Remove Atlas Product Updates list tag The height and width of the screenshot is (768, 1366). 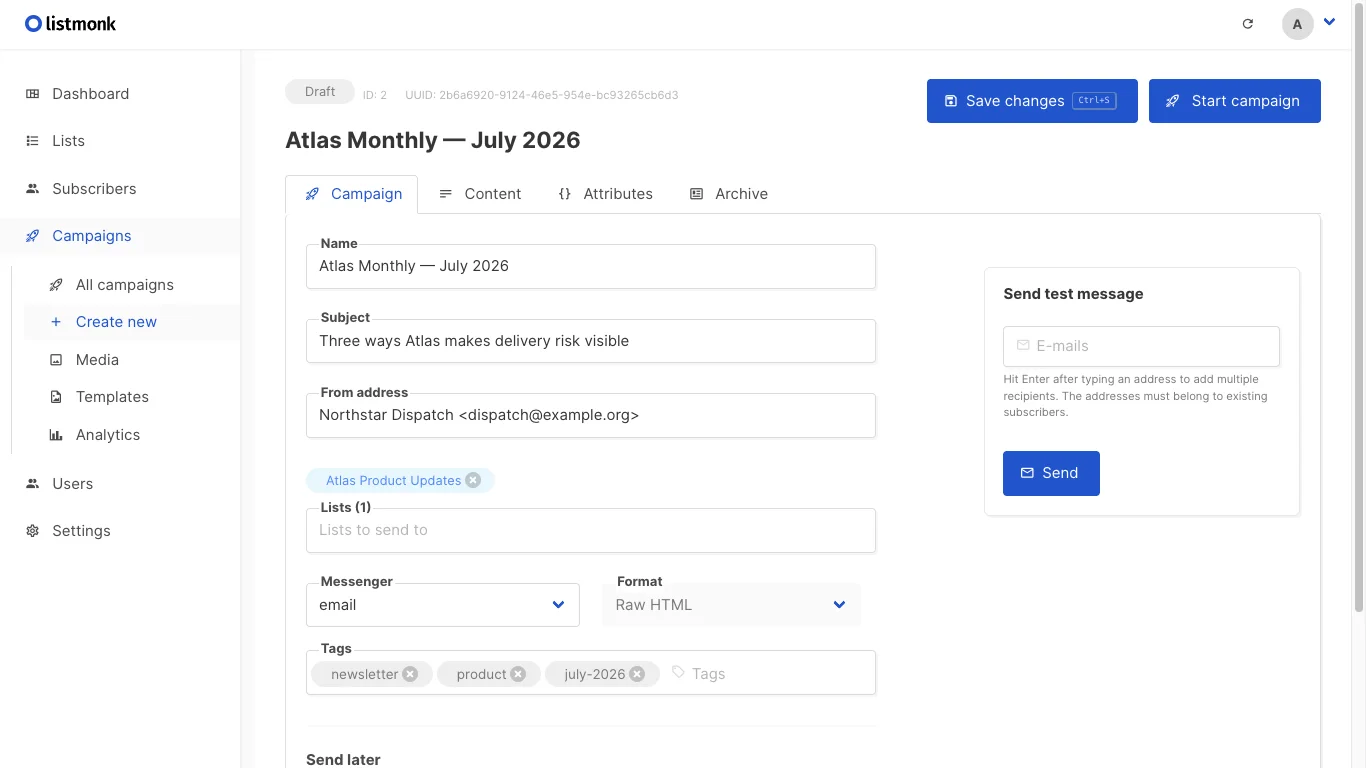[x=473, y=480]
